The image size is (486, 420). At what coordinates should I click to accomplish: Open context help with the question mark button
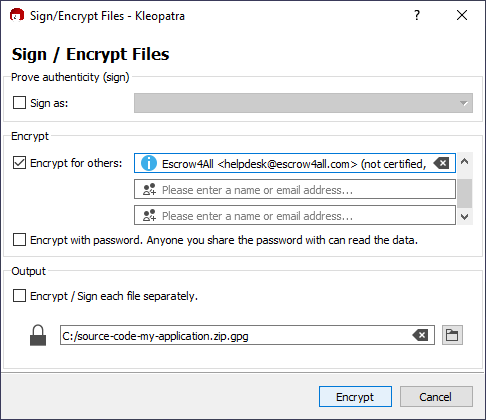click(x=417, y=15)
